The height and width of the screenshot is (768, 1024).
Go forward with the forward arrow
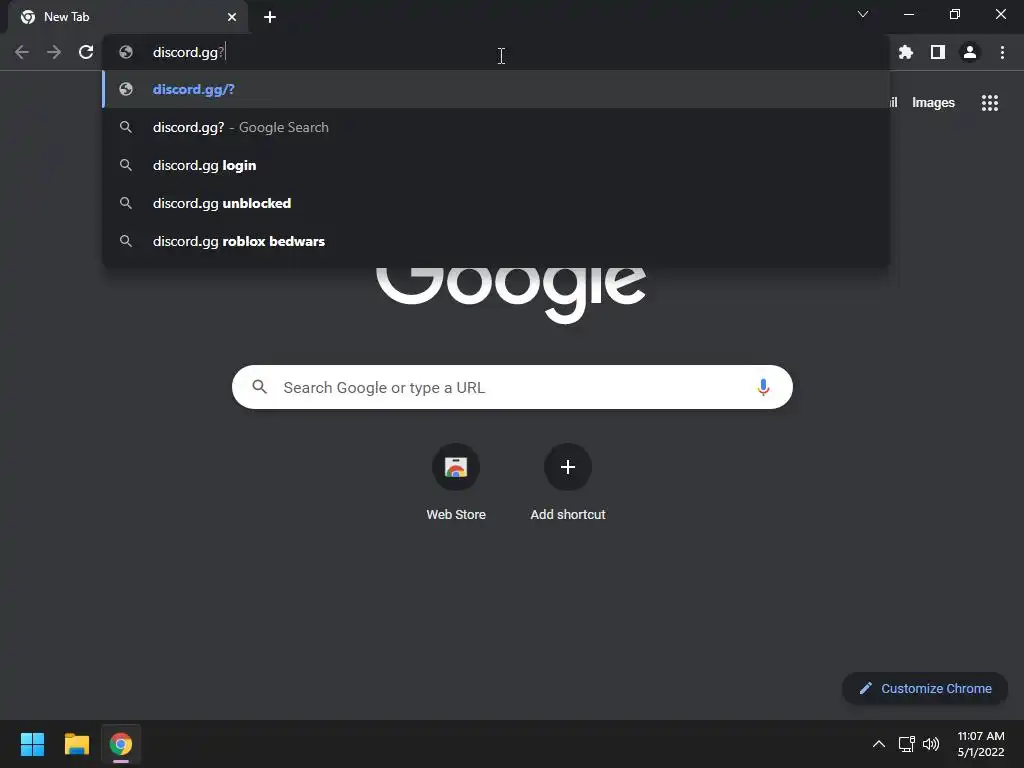click(54, 52)
